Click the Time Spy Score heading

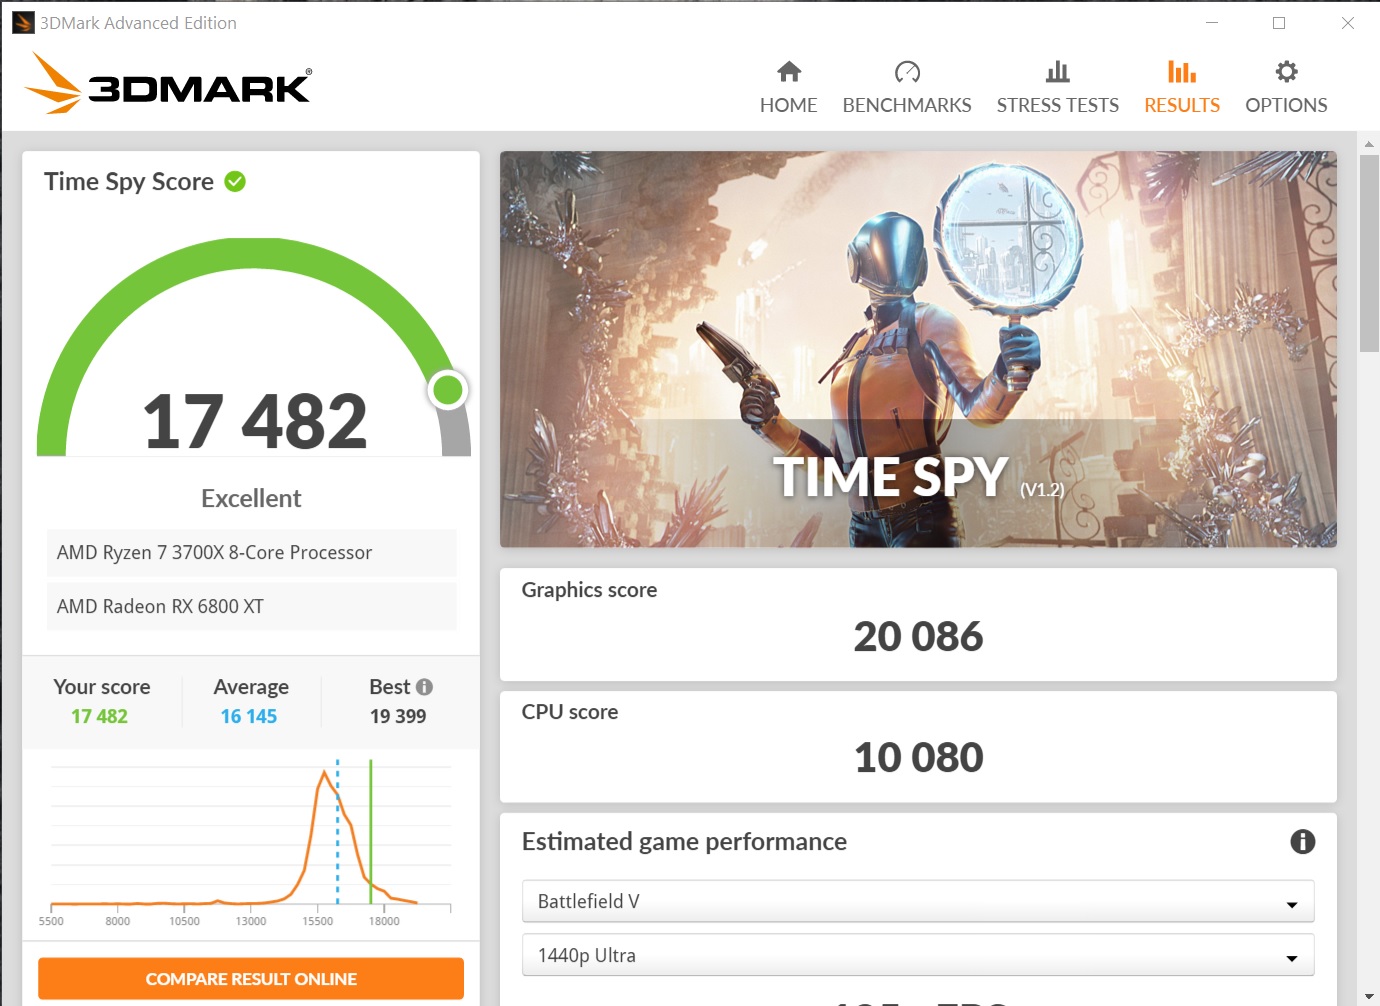click(129, 182)
